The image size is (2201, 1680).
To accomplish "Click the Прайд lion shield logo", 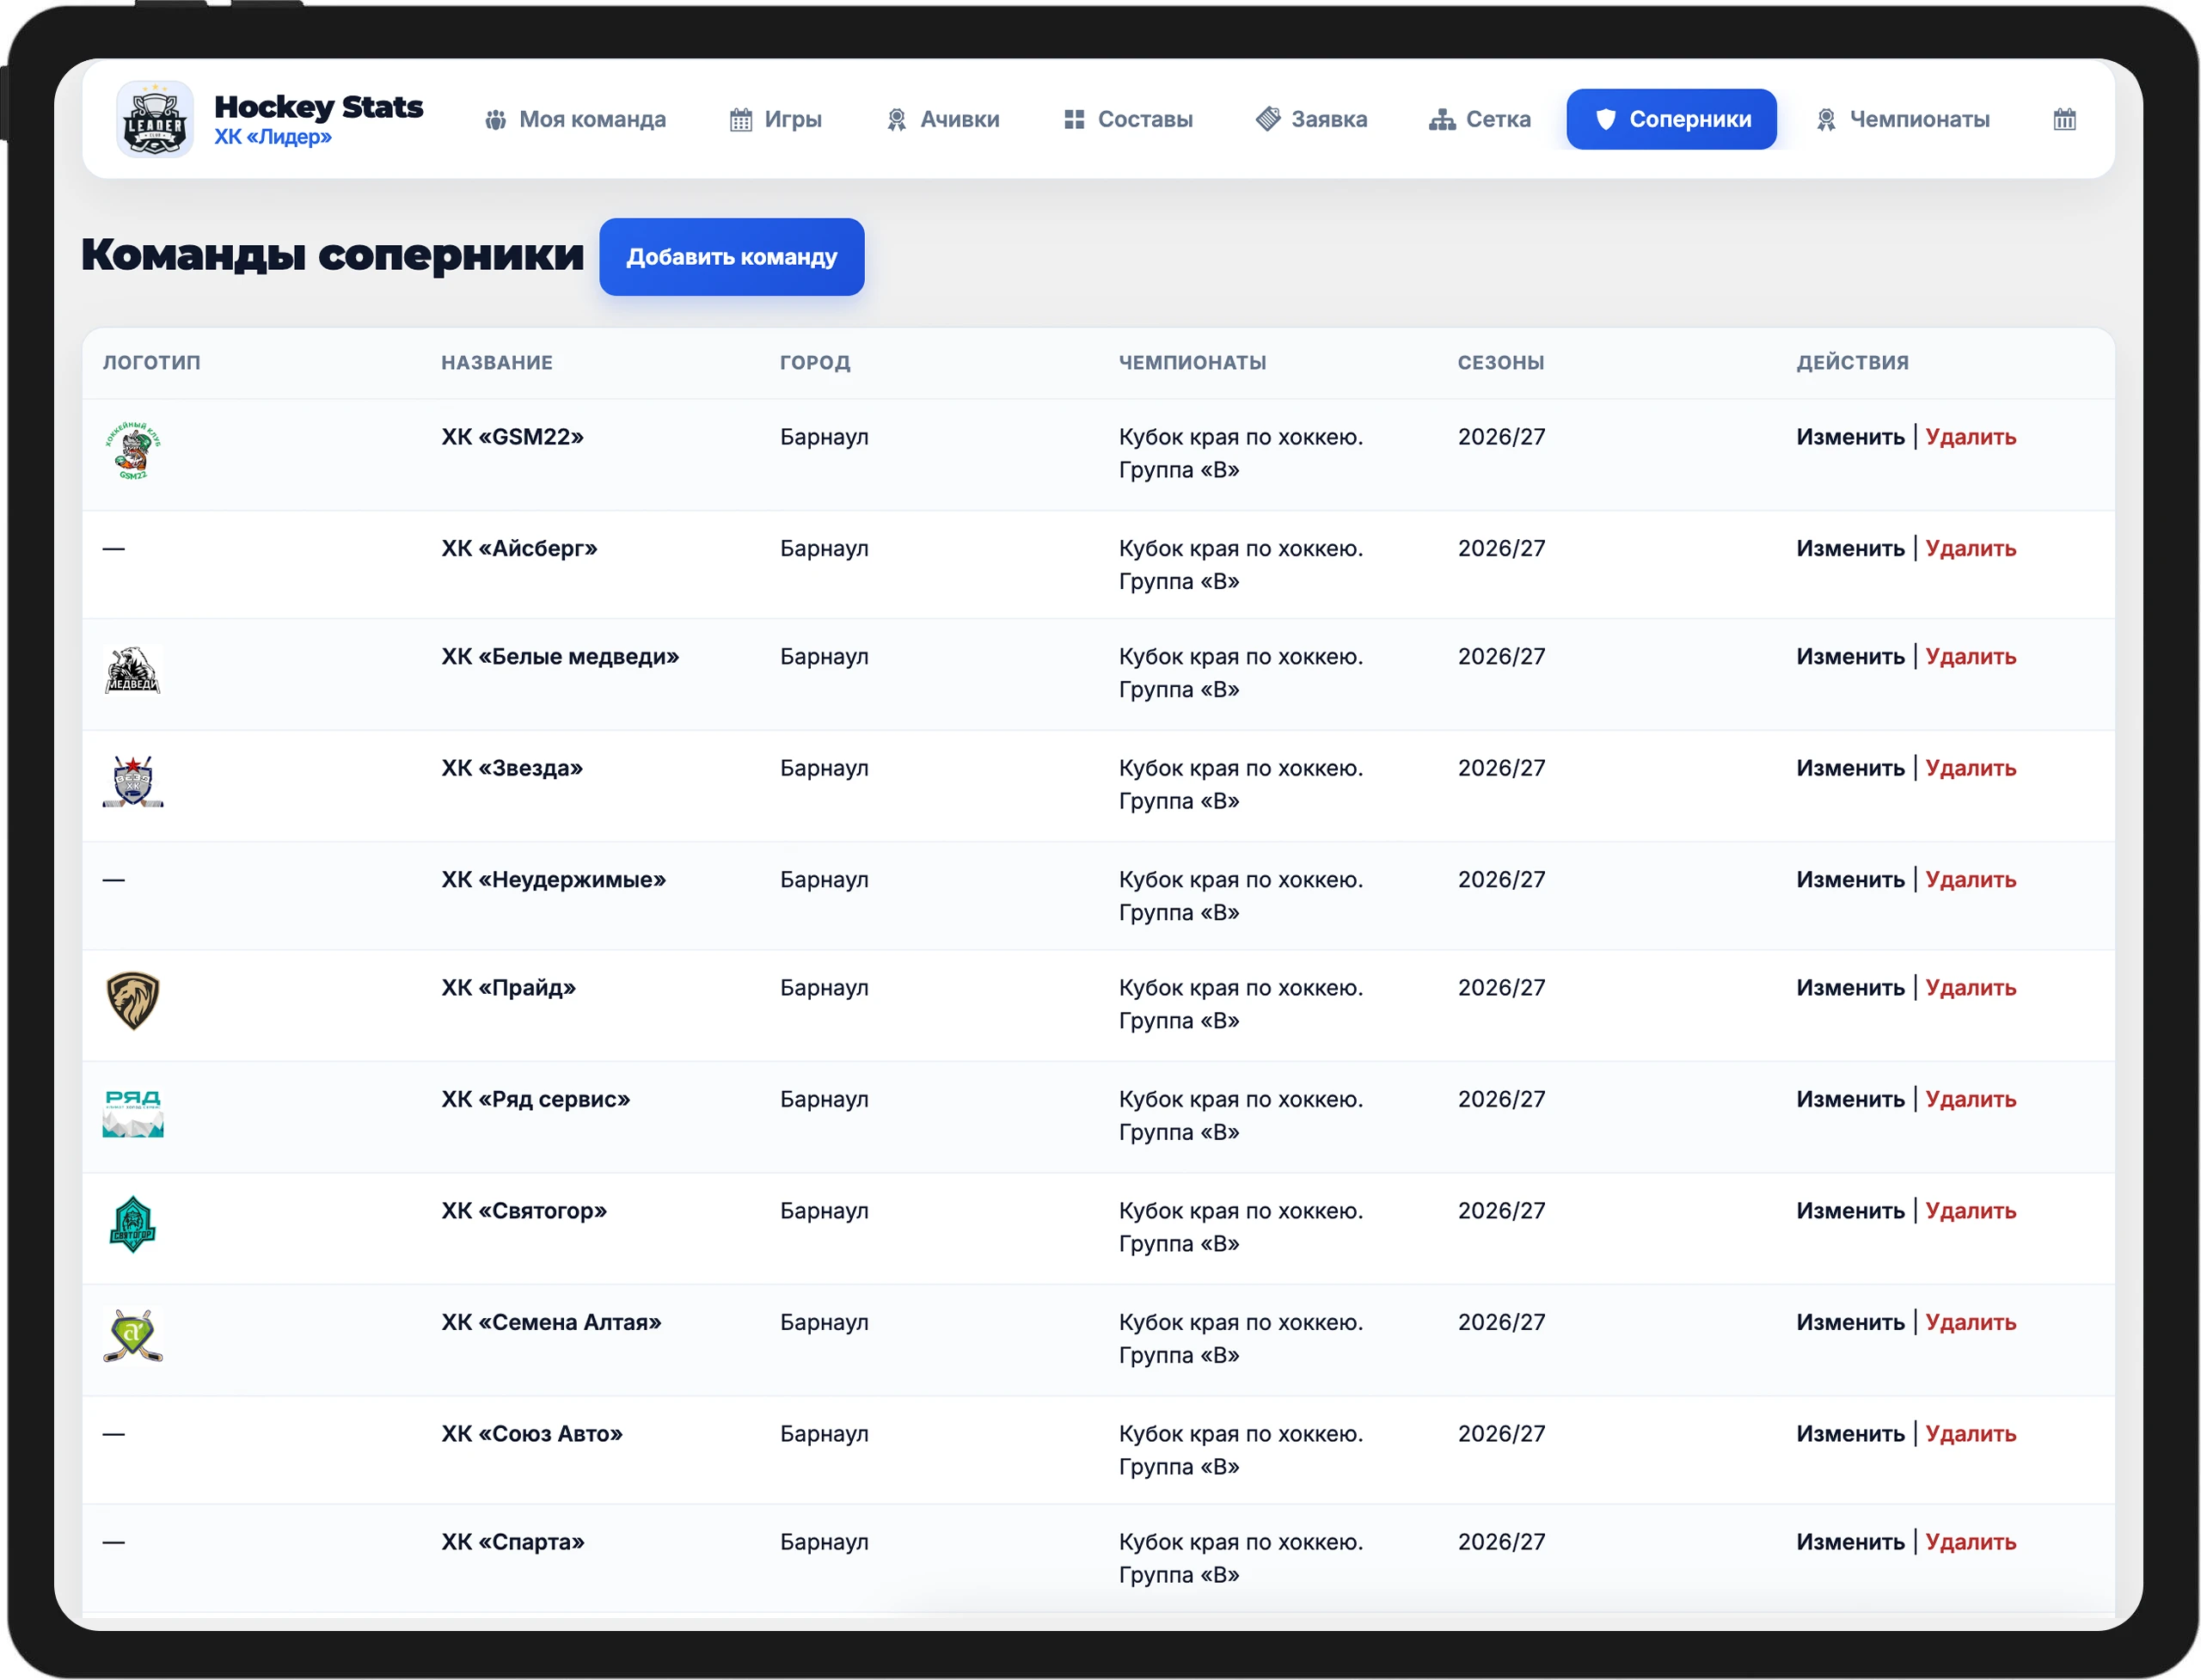I will 133,1001.
